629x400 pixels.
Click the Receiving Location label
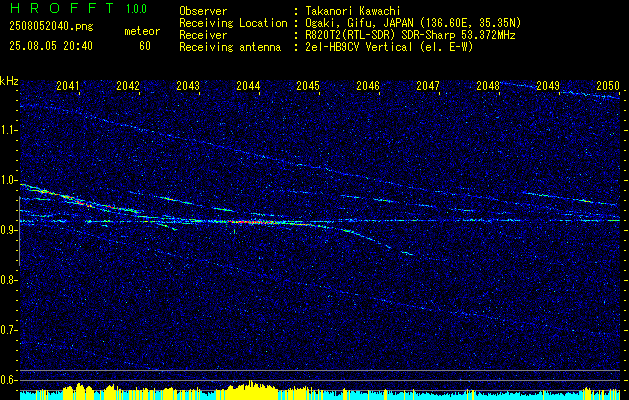tap(233, 23)
